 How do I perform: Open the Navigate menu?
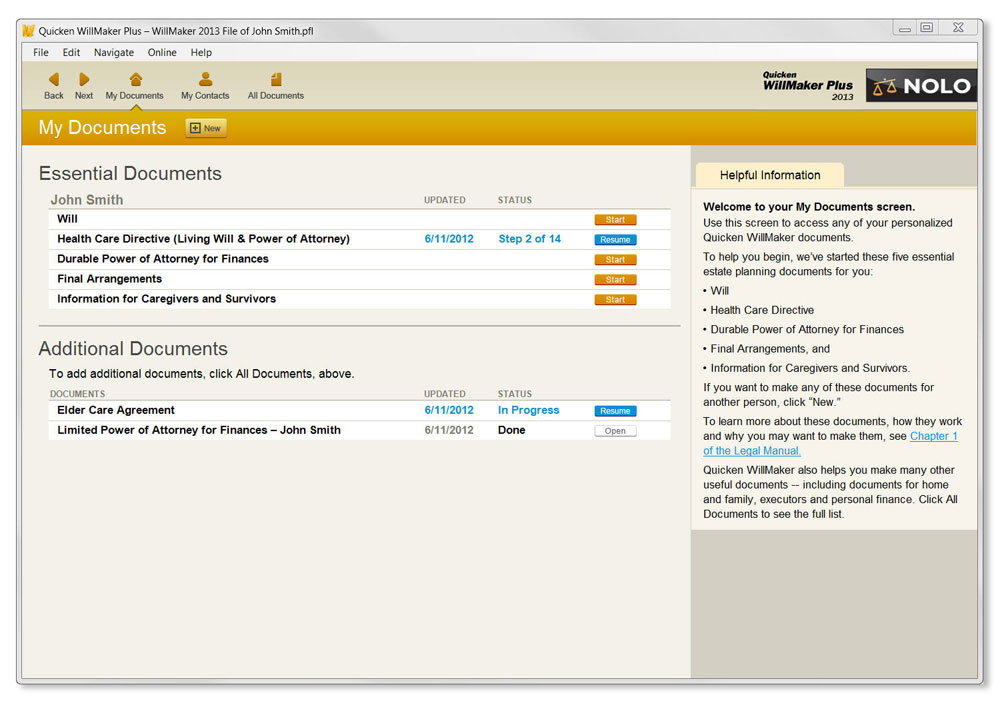point(114,53)
